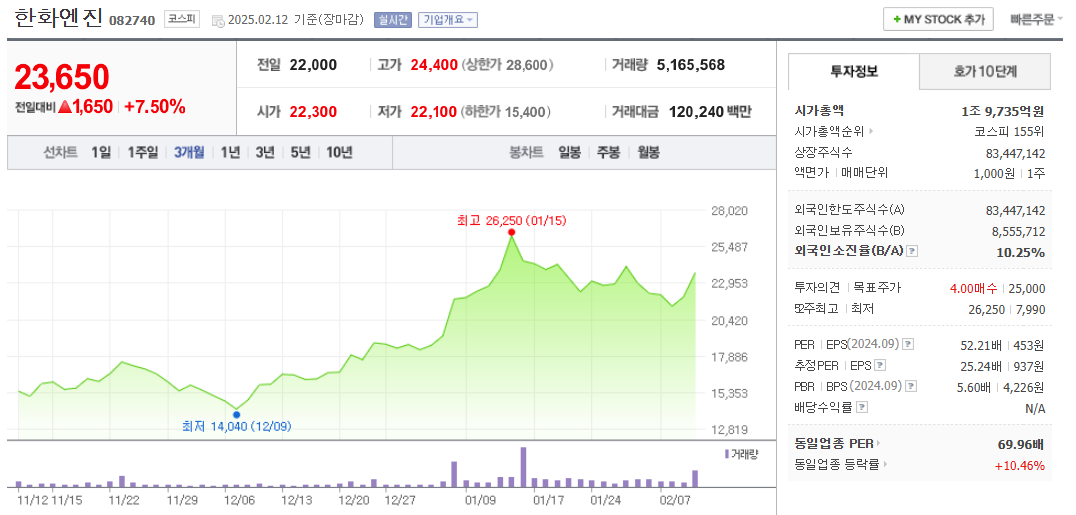Click help icon next to PER EPS(2024.09)
Image resolution: width=1076 pixels, height=515 pixels.
tap(907, 345)
